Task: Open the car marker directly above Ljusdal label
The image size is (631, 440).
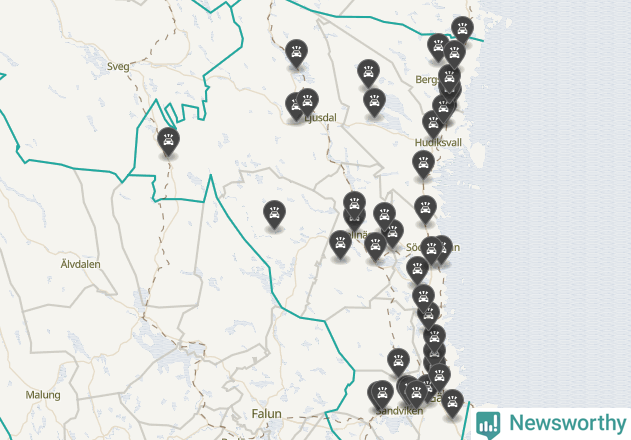Action: click(x=307, y=102)
